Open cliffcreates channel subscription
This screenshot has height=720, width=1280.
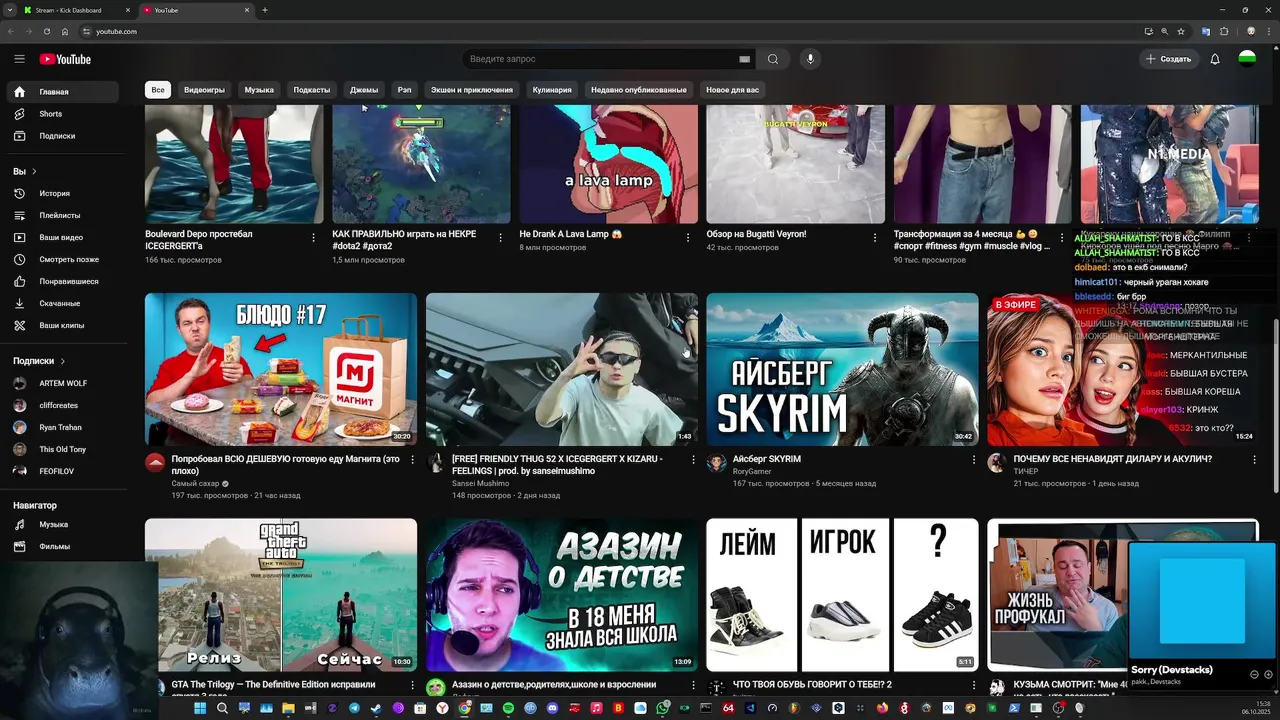[64, 405]
